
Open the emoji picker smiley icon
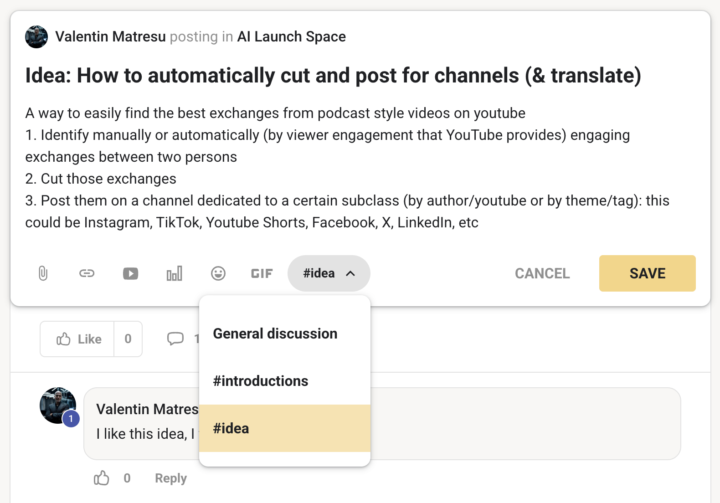pyautogui.click(x=218, y=273)
